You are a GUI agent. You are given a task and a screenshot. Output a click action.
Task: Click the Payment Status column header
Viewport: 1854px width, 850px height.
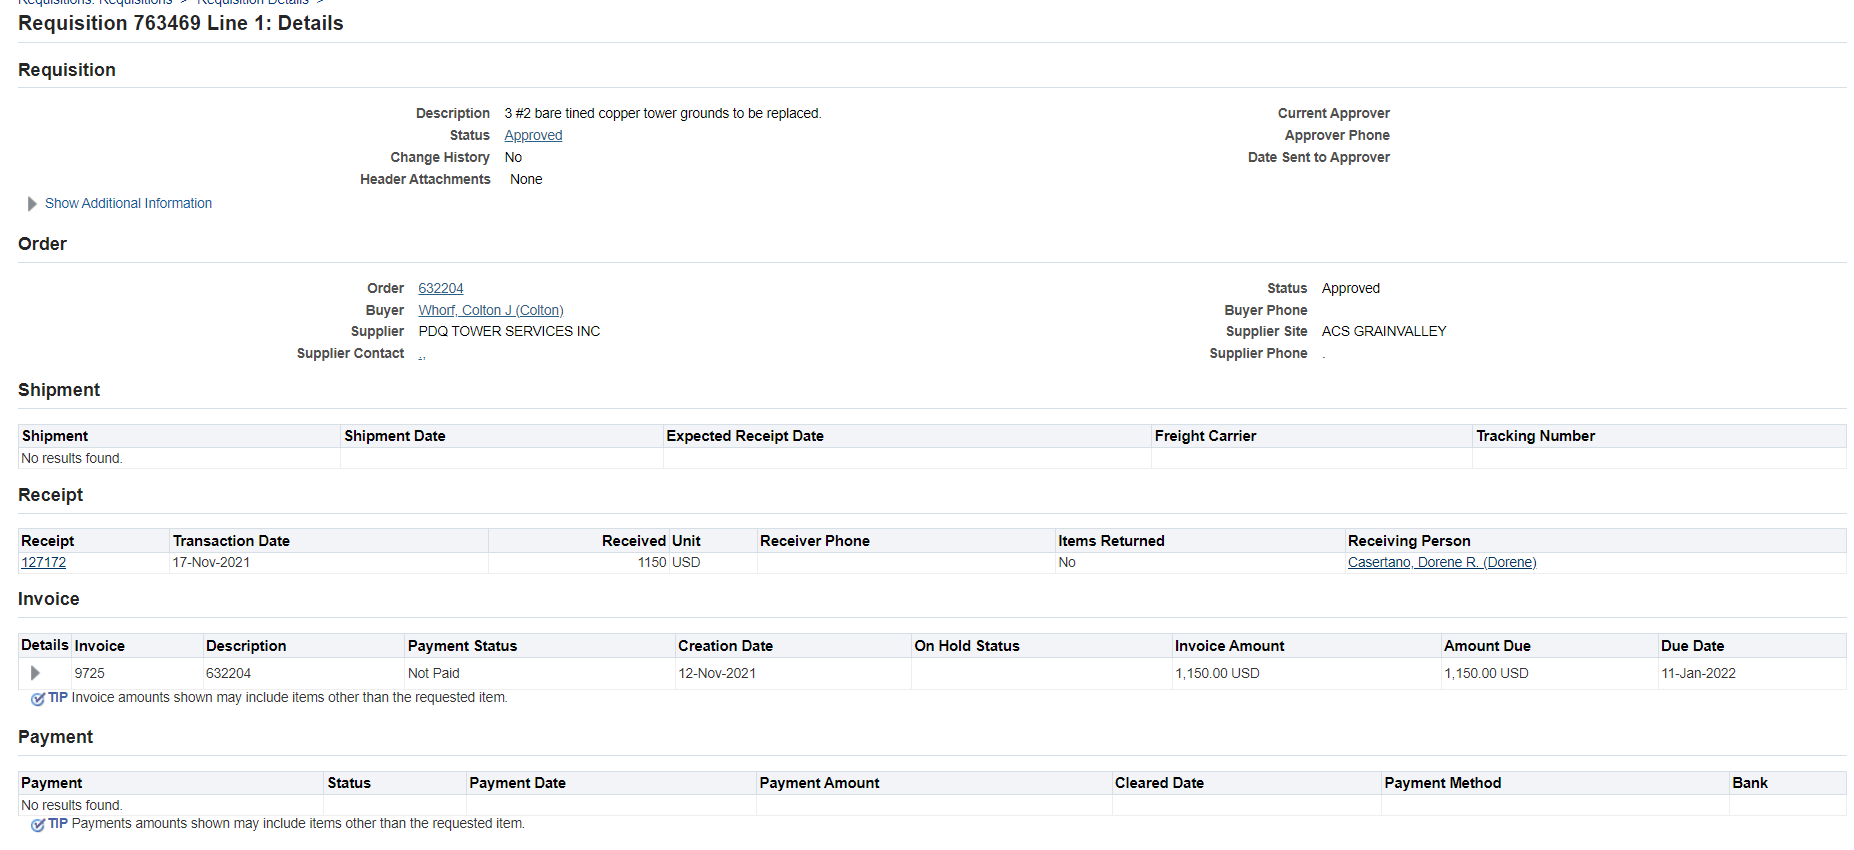point(462,646)
